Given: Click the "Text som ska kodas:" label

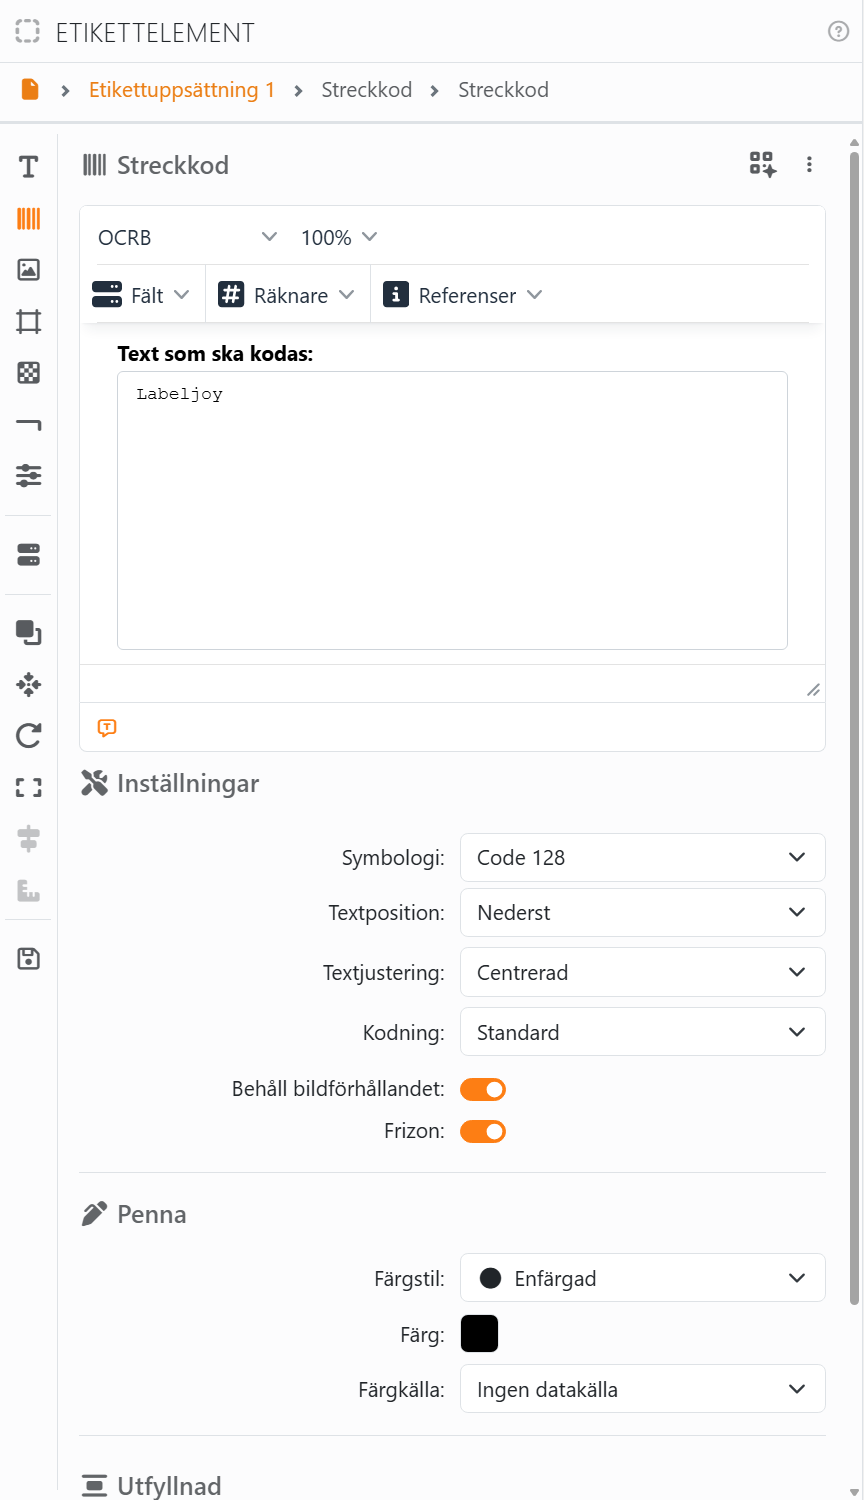Looking at the screenshot, I should click(x=215, y=354).
